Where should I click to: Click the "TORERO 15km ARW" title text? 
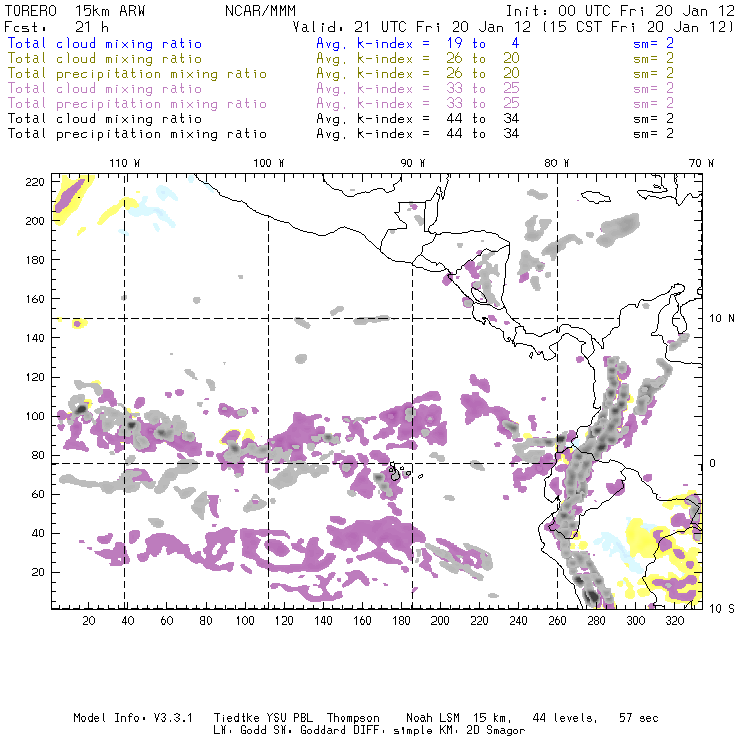[75, 11]
